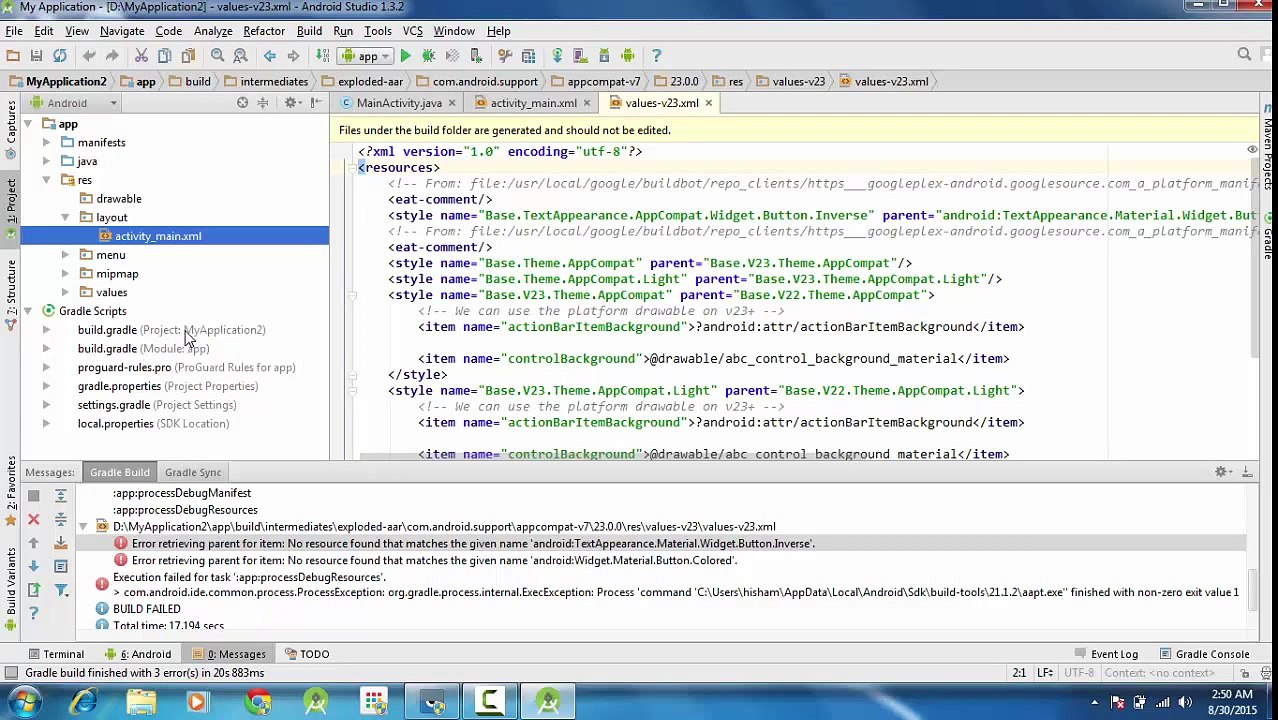Select activity_main.xml in project tree
The image size is (1278, 720).
click(x=174, y=236)
